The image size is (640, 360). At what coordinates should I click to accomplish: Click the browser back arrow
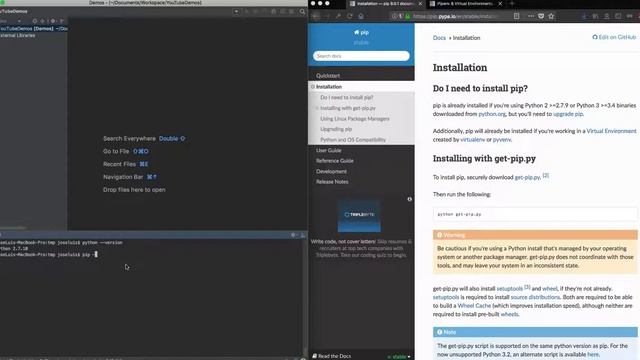(x=316, y=16)
